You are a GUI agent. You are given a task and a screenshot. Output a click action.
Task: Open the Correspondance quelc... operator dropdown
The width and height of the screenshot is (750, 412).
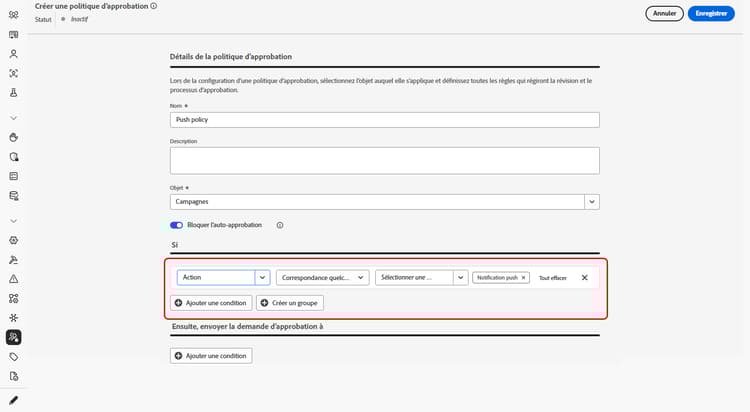[322, 278]
